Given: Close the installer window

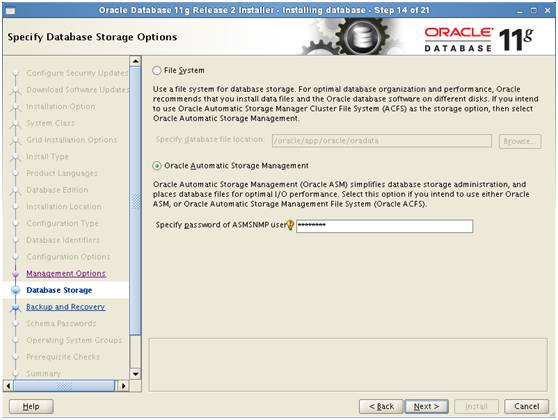Looking at the screenshot, I should point(548,11).
